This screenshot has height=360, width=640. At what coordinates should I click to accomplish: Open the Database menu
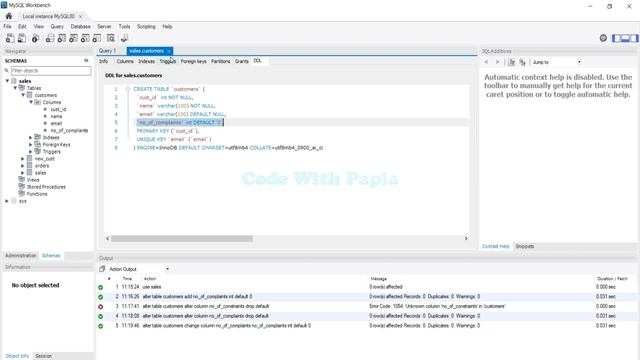pos(80,27)
